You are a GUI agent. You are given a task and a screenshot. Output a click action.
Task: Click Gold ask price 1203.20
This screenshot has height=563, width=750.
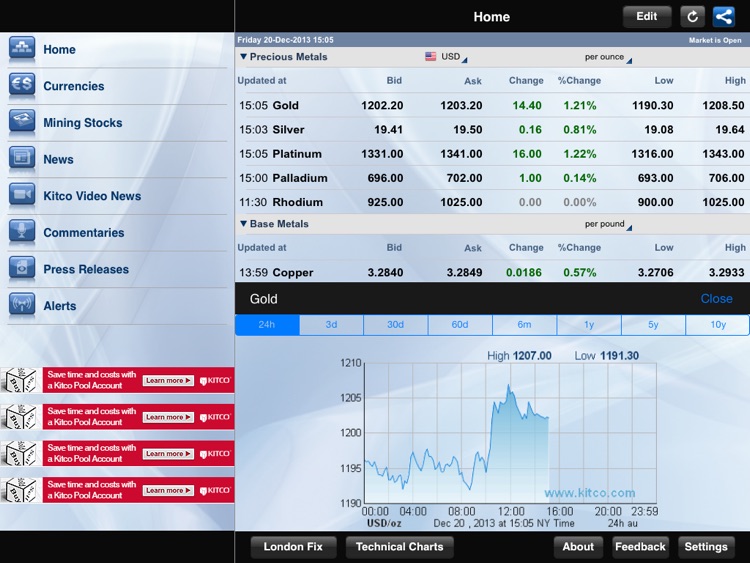[x=461, y=105]
